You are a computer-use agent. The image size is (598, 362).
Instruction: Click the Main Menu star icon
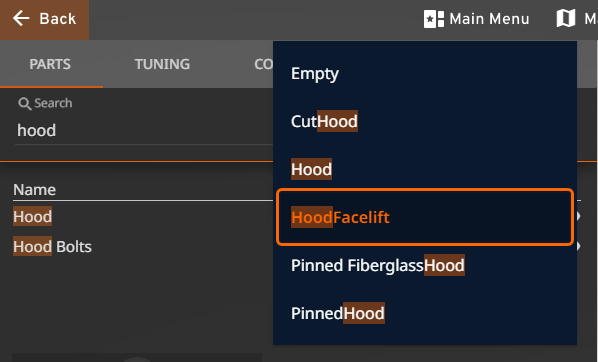click(x=434, y=19)
